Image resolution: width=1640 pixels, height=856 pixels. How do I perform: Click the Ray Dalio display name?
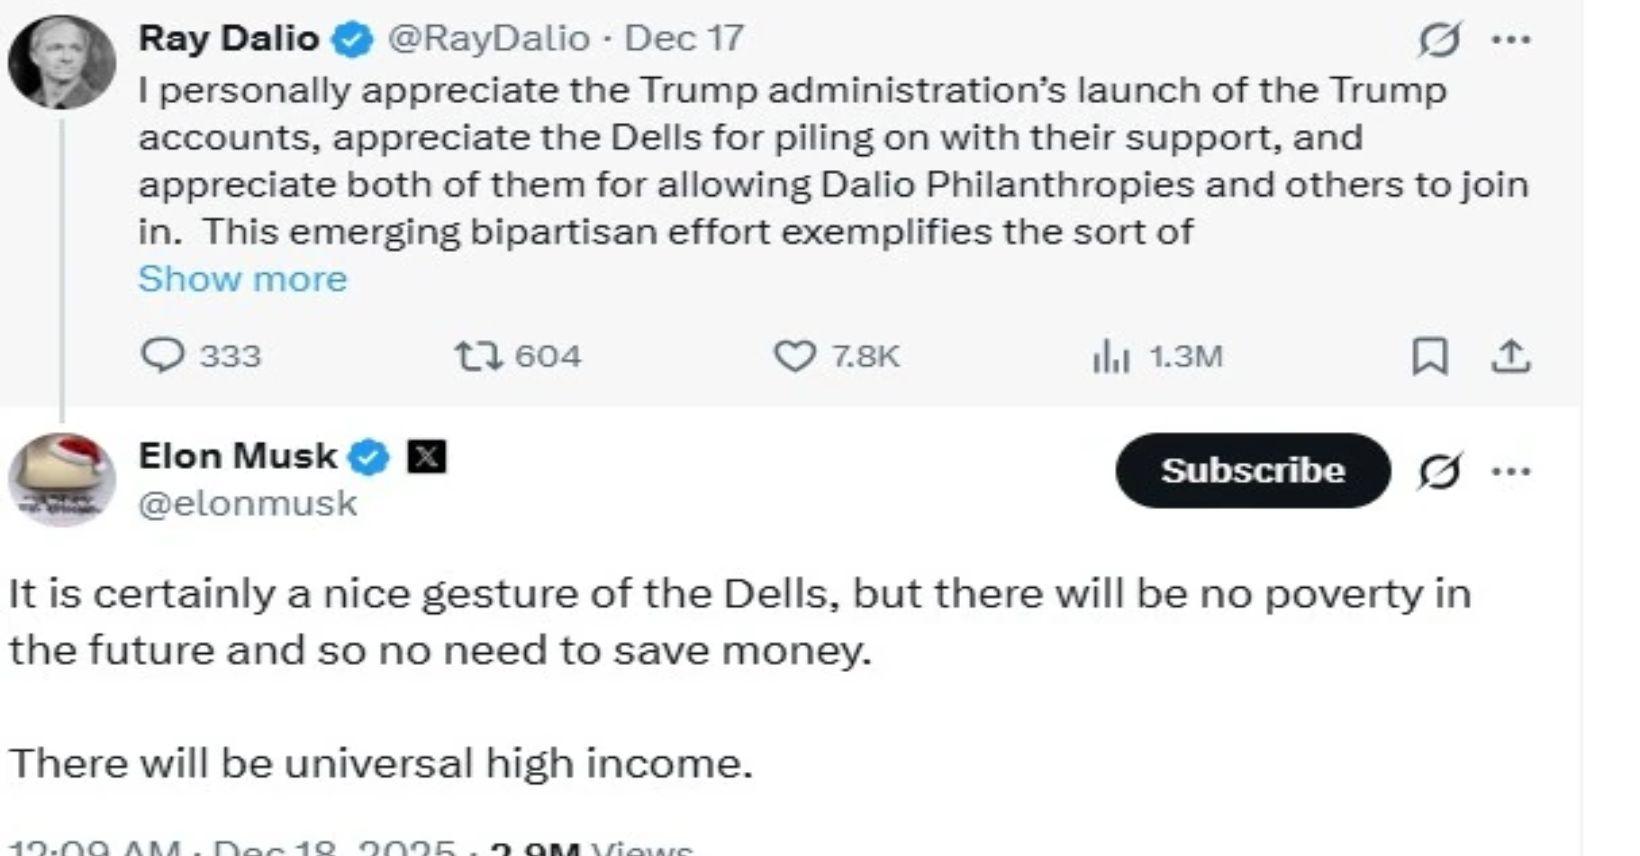(228, 38)
